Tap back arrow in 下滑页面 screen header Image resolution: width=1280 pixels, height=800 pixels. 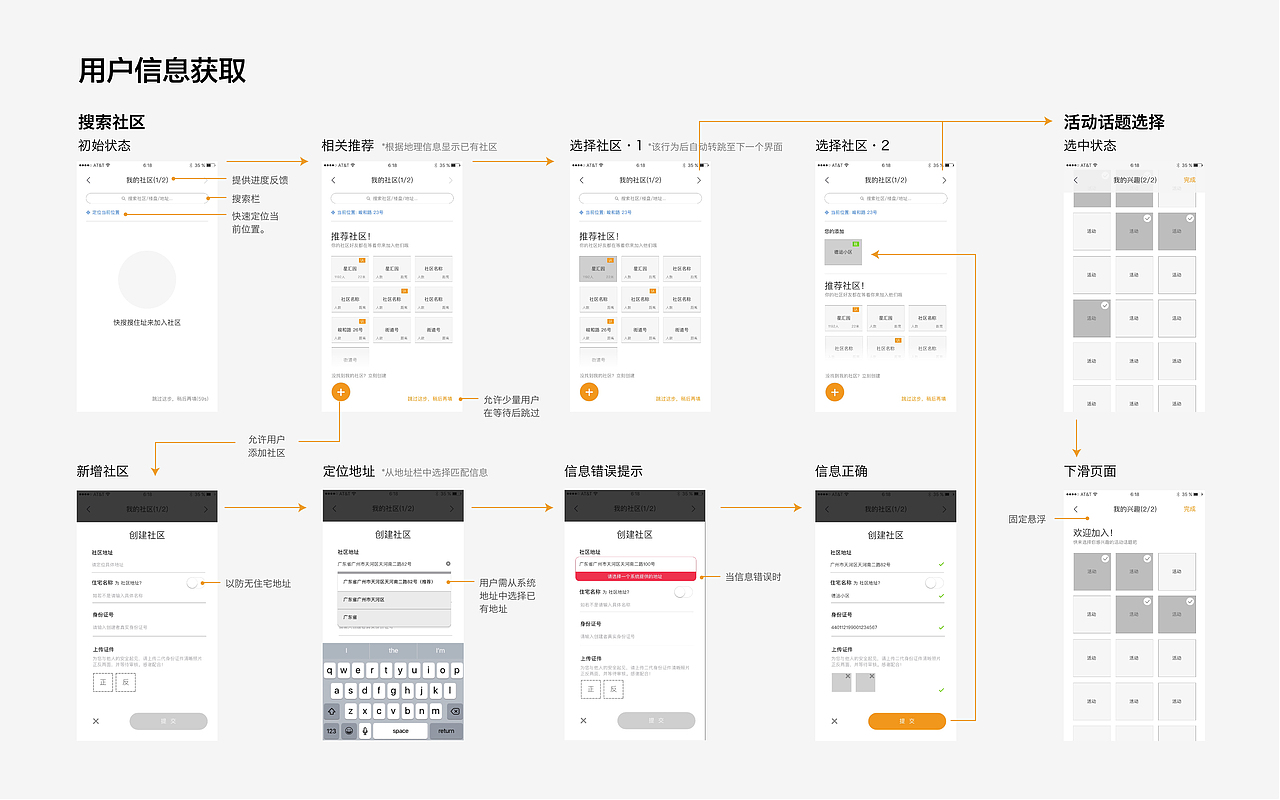tap(1075, 509)
